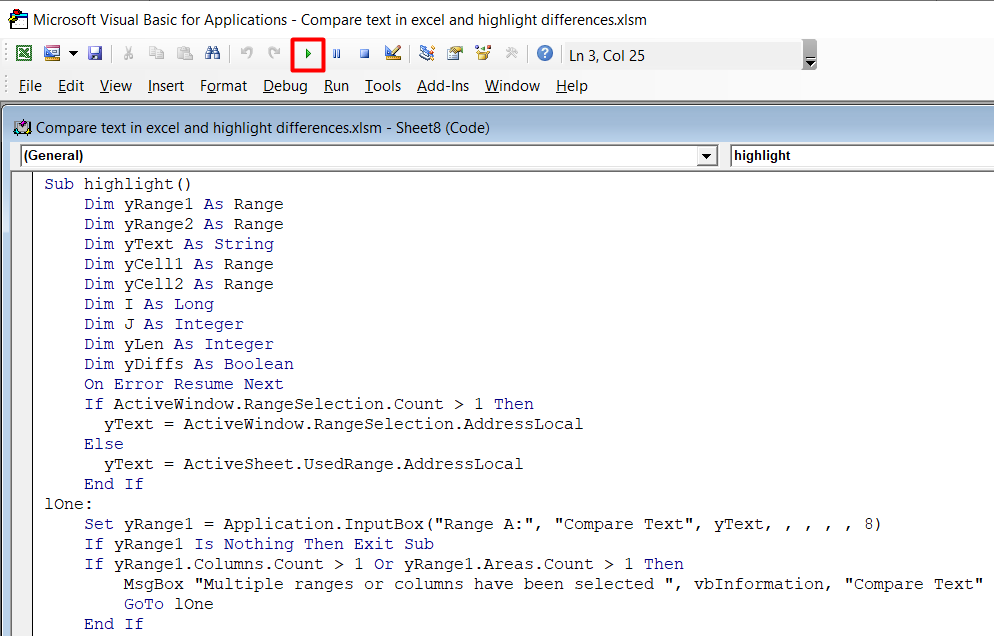Click the 'On Error Resume Next' line
The image size is (994, 636).
(x=184, y=384)
